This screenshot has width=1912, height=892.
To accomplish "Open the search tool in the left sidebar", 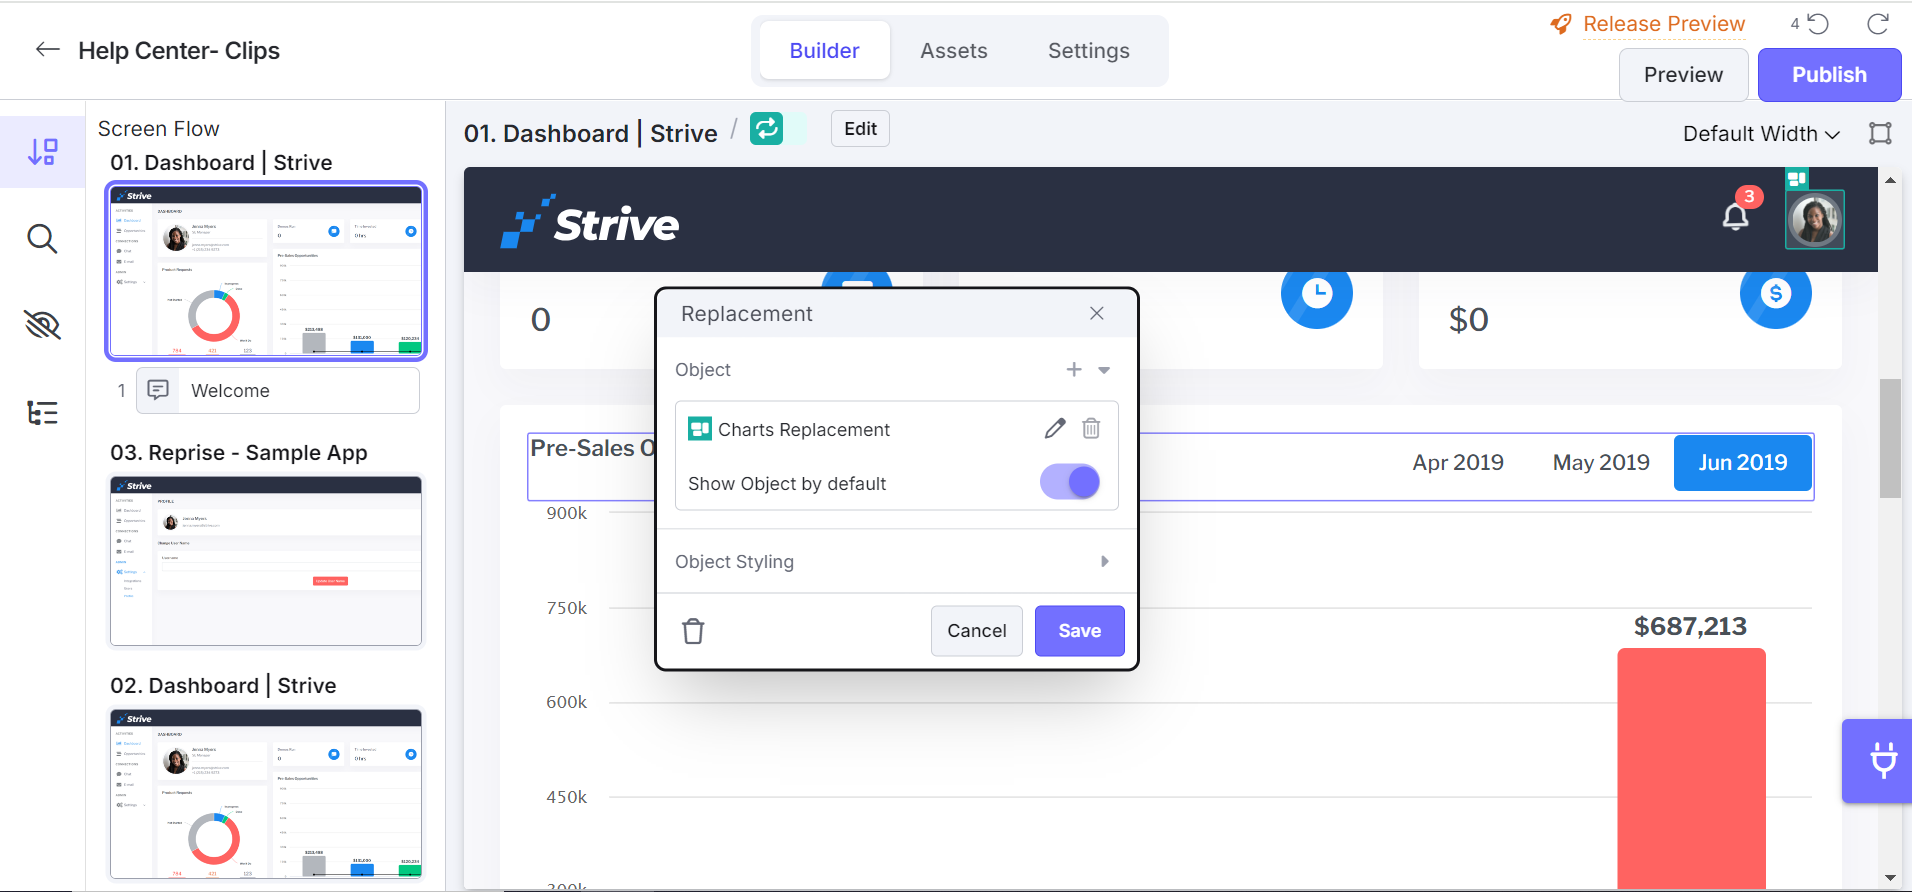I will click(42, 239).
